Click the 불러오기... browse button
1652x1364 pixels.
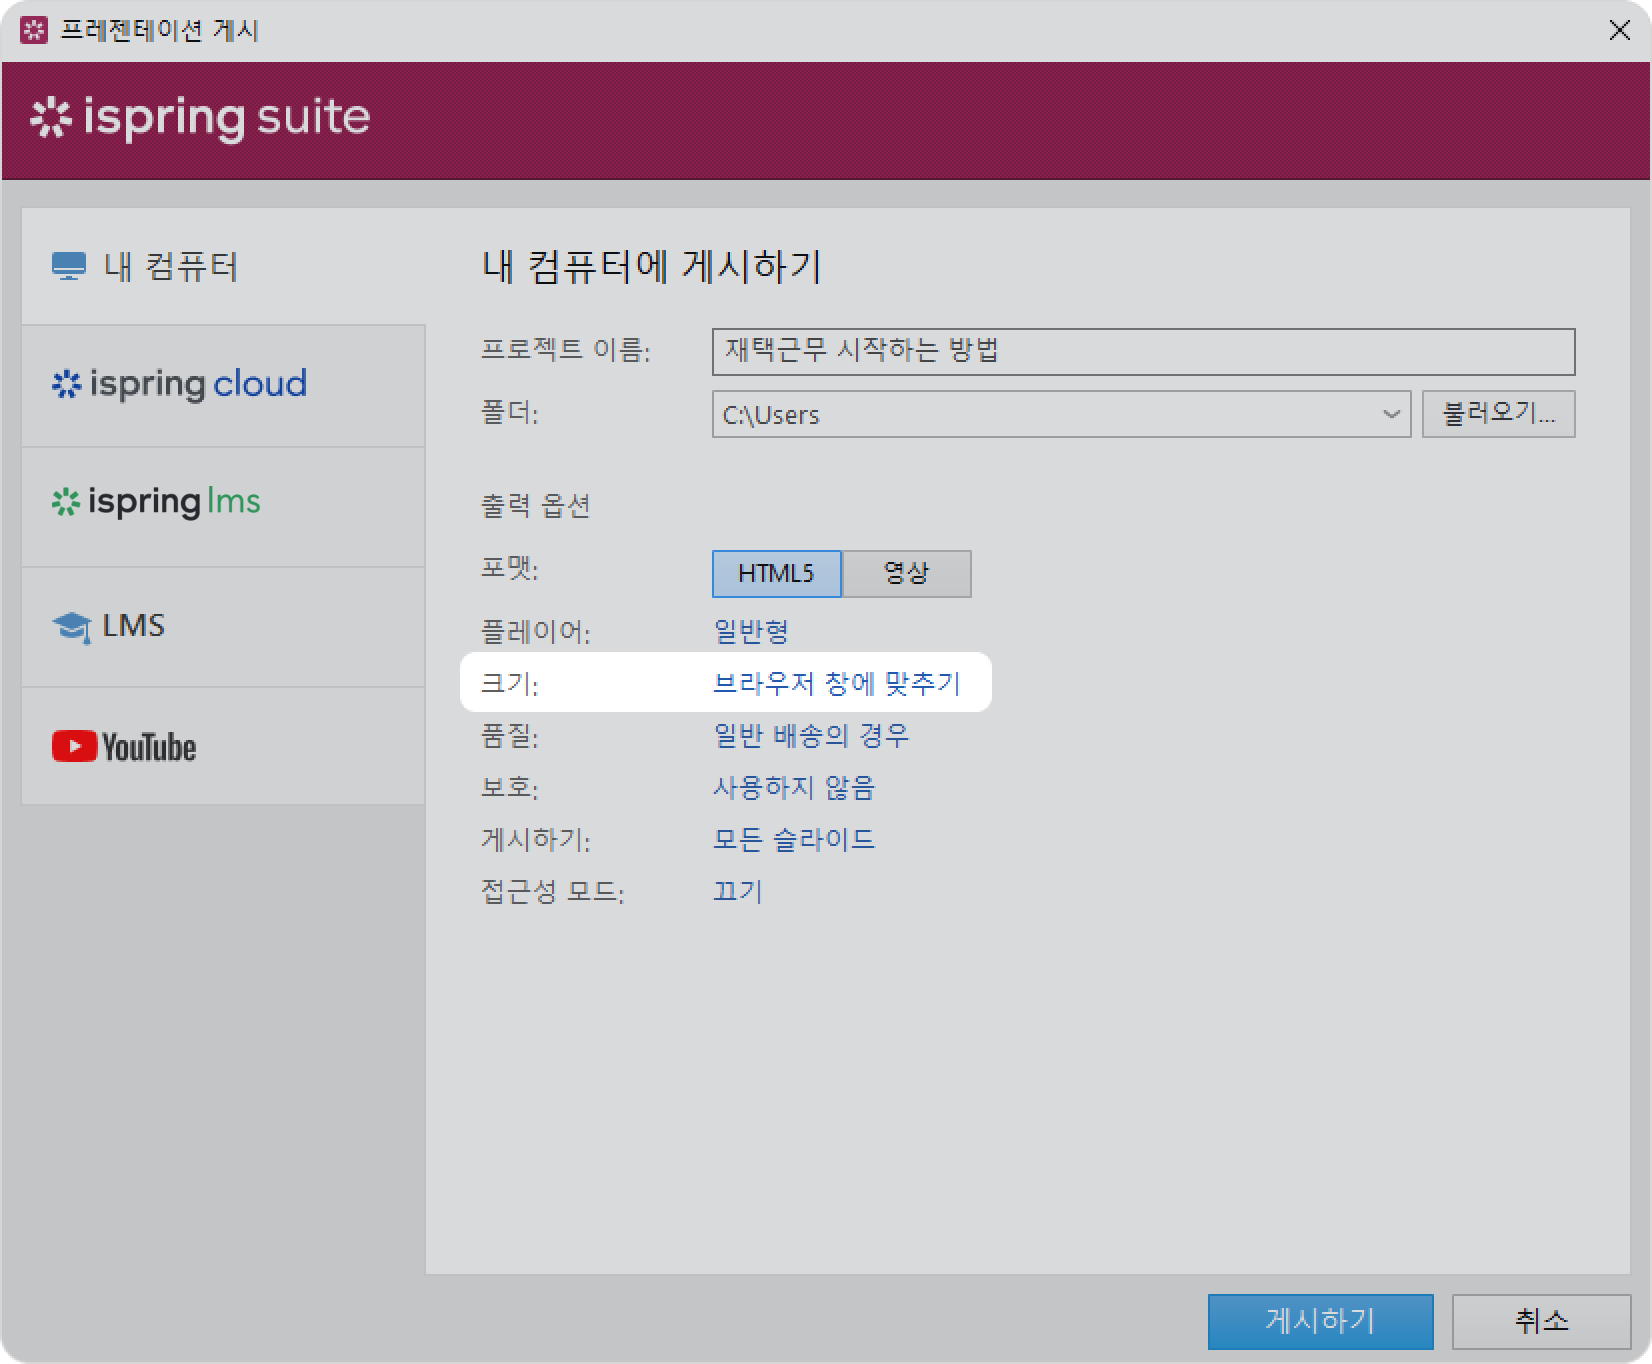(1498, 414)
